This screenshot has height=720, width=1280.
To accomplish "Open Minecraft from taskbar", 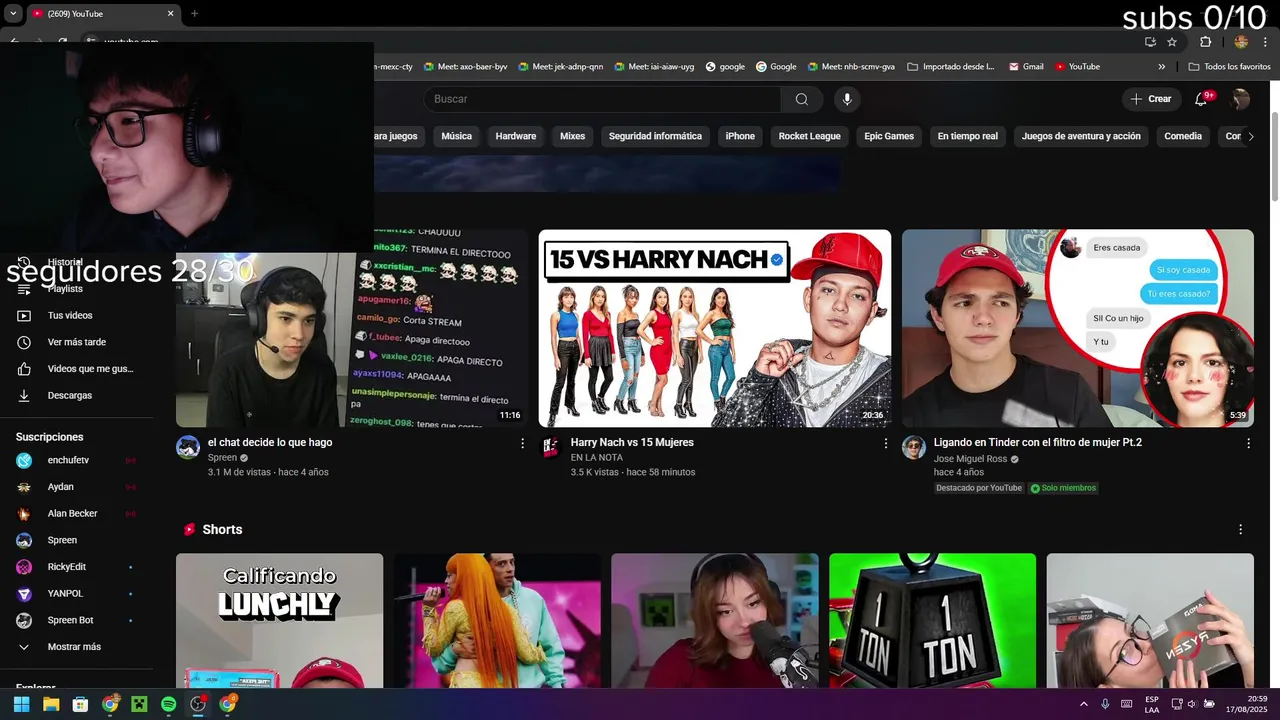I will point(139,704).
